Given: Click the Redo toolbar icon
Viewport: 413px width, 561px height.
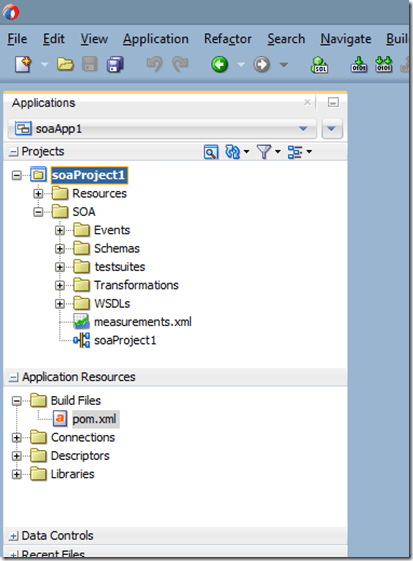Looking at the screenshot, I should click(180, 65).
